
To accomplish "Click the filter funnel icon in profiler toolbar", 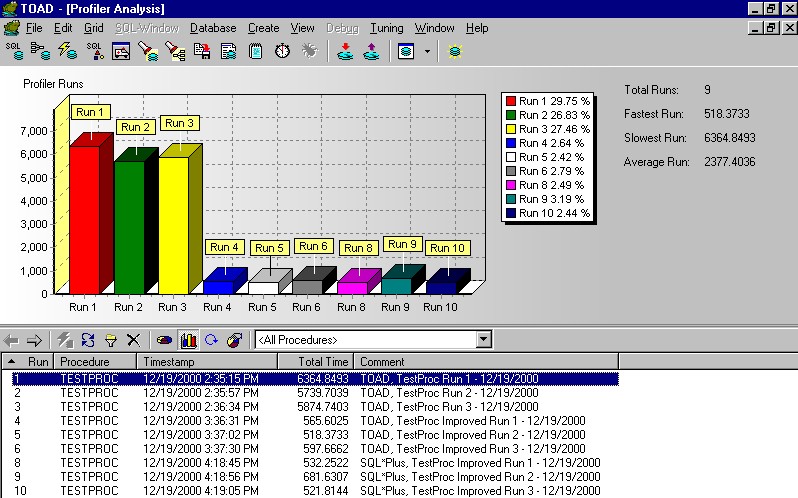I will (111, 340).
